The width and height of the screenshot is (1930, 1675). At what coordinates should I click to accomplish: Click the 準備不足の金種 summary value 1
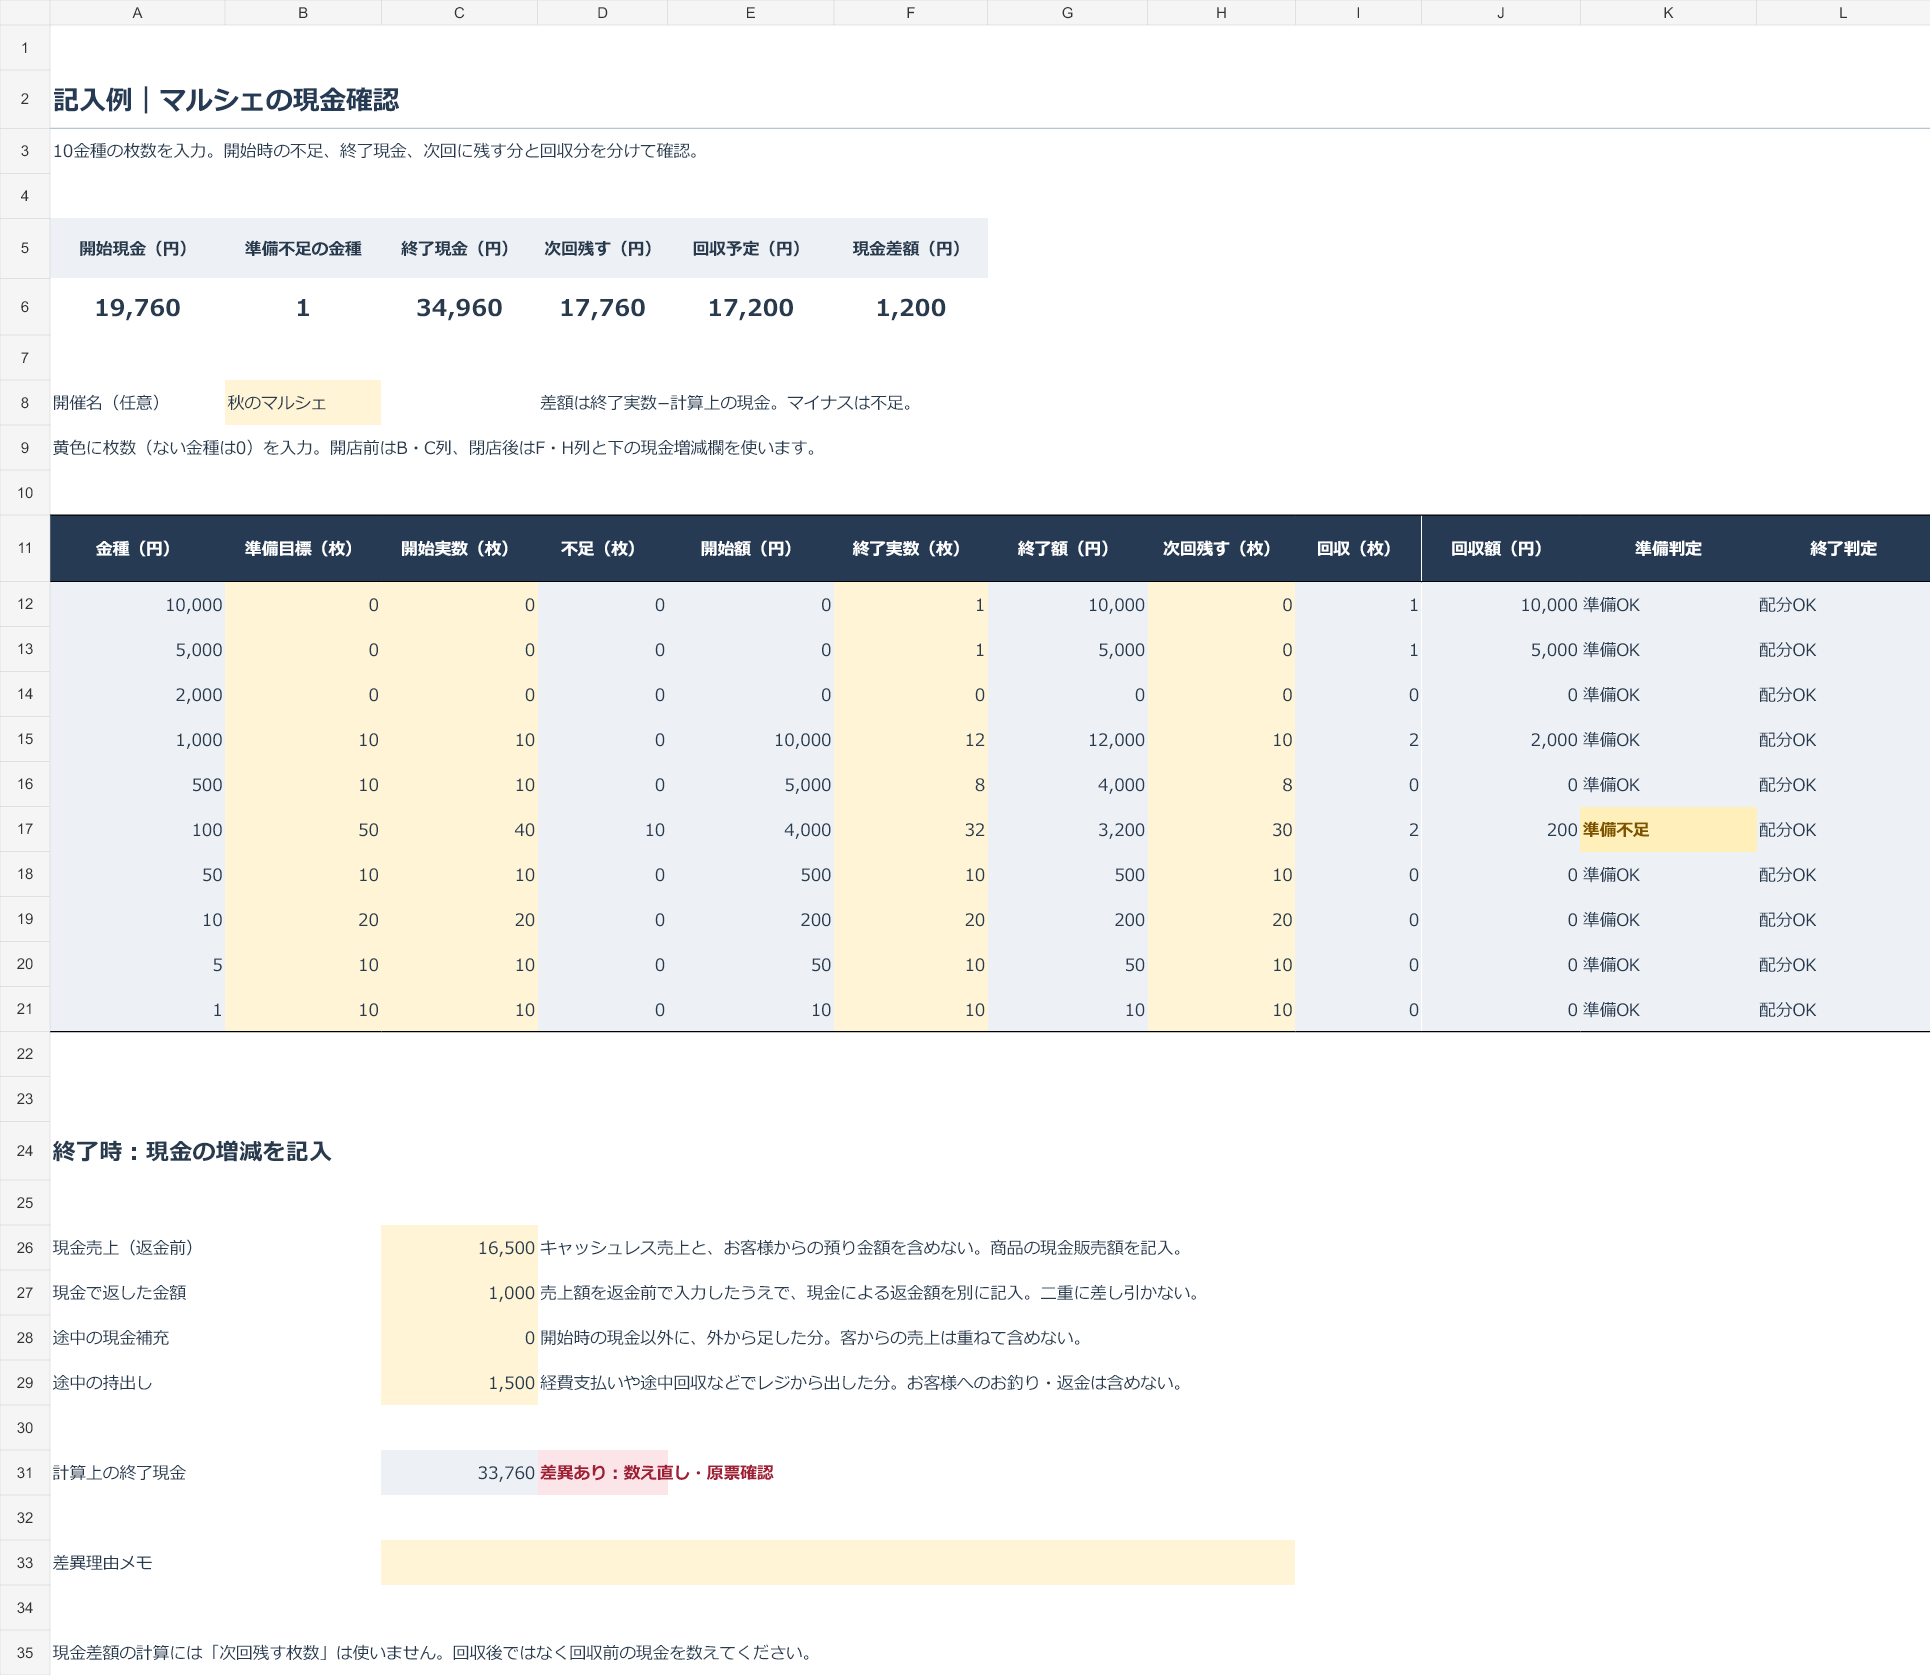tap(303, 307)
